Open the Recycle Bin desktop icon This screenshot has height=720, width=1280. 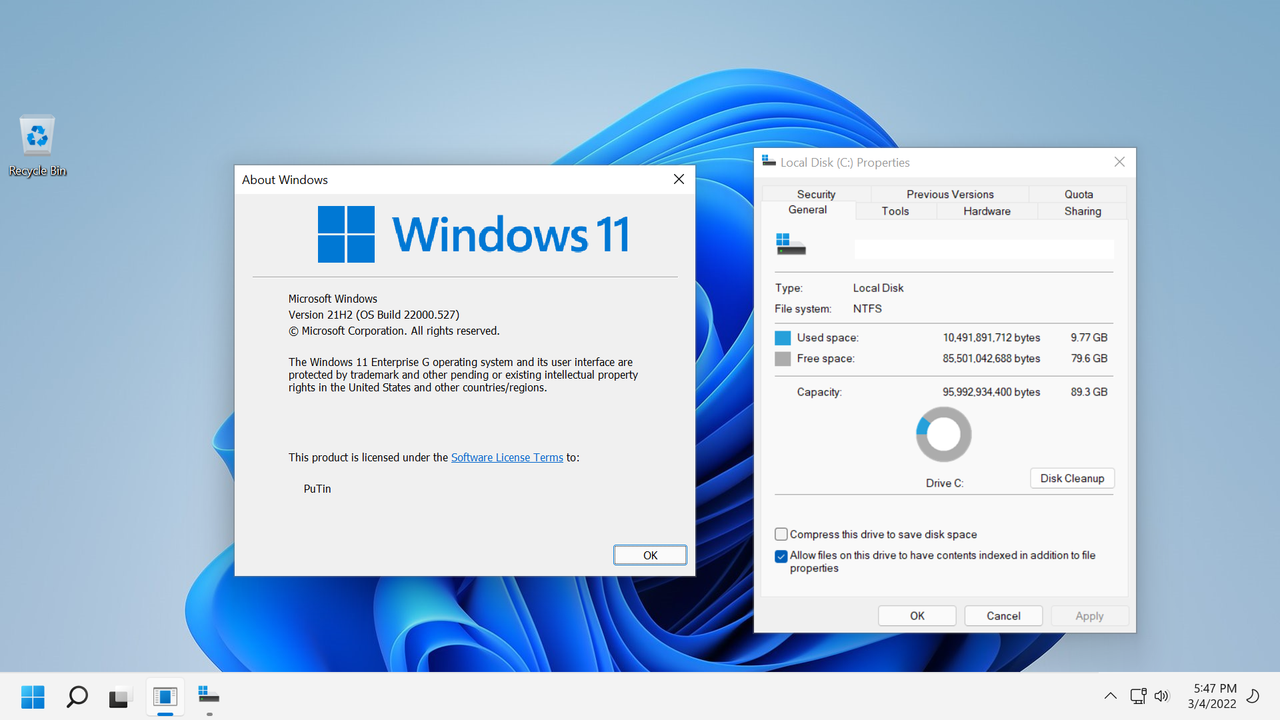(37, 146)
